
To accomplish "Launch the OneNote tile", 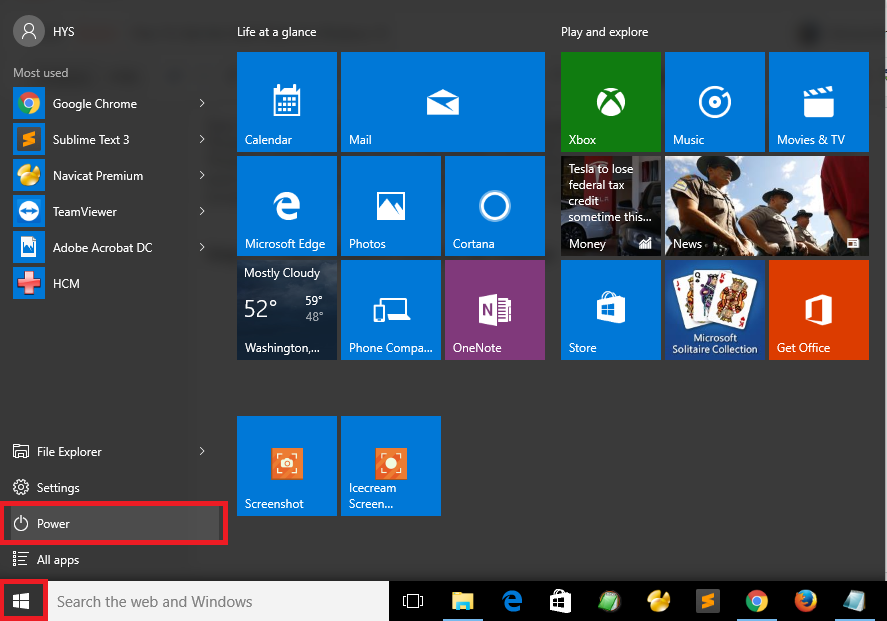I will (x=495, y=310).
